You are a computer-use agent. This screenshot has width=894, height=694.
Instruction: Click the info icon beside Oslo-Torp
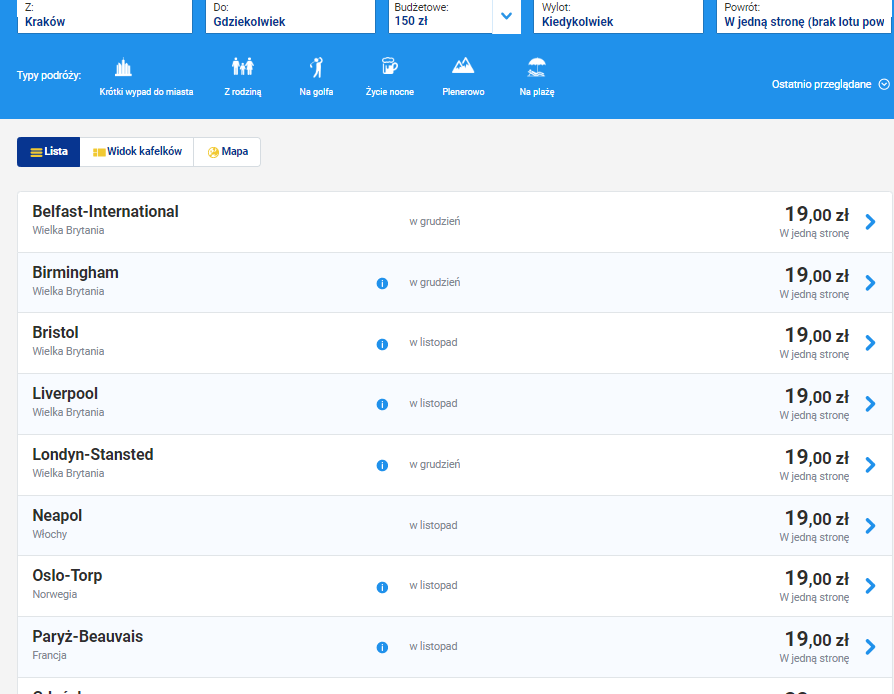click(383, 587)
